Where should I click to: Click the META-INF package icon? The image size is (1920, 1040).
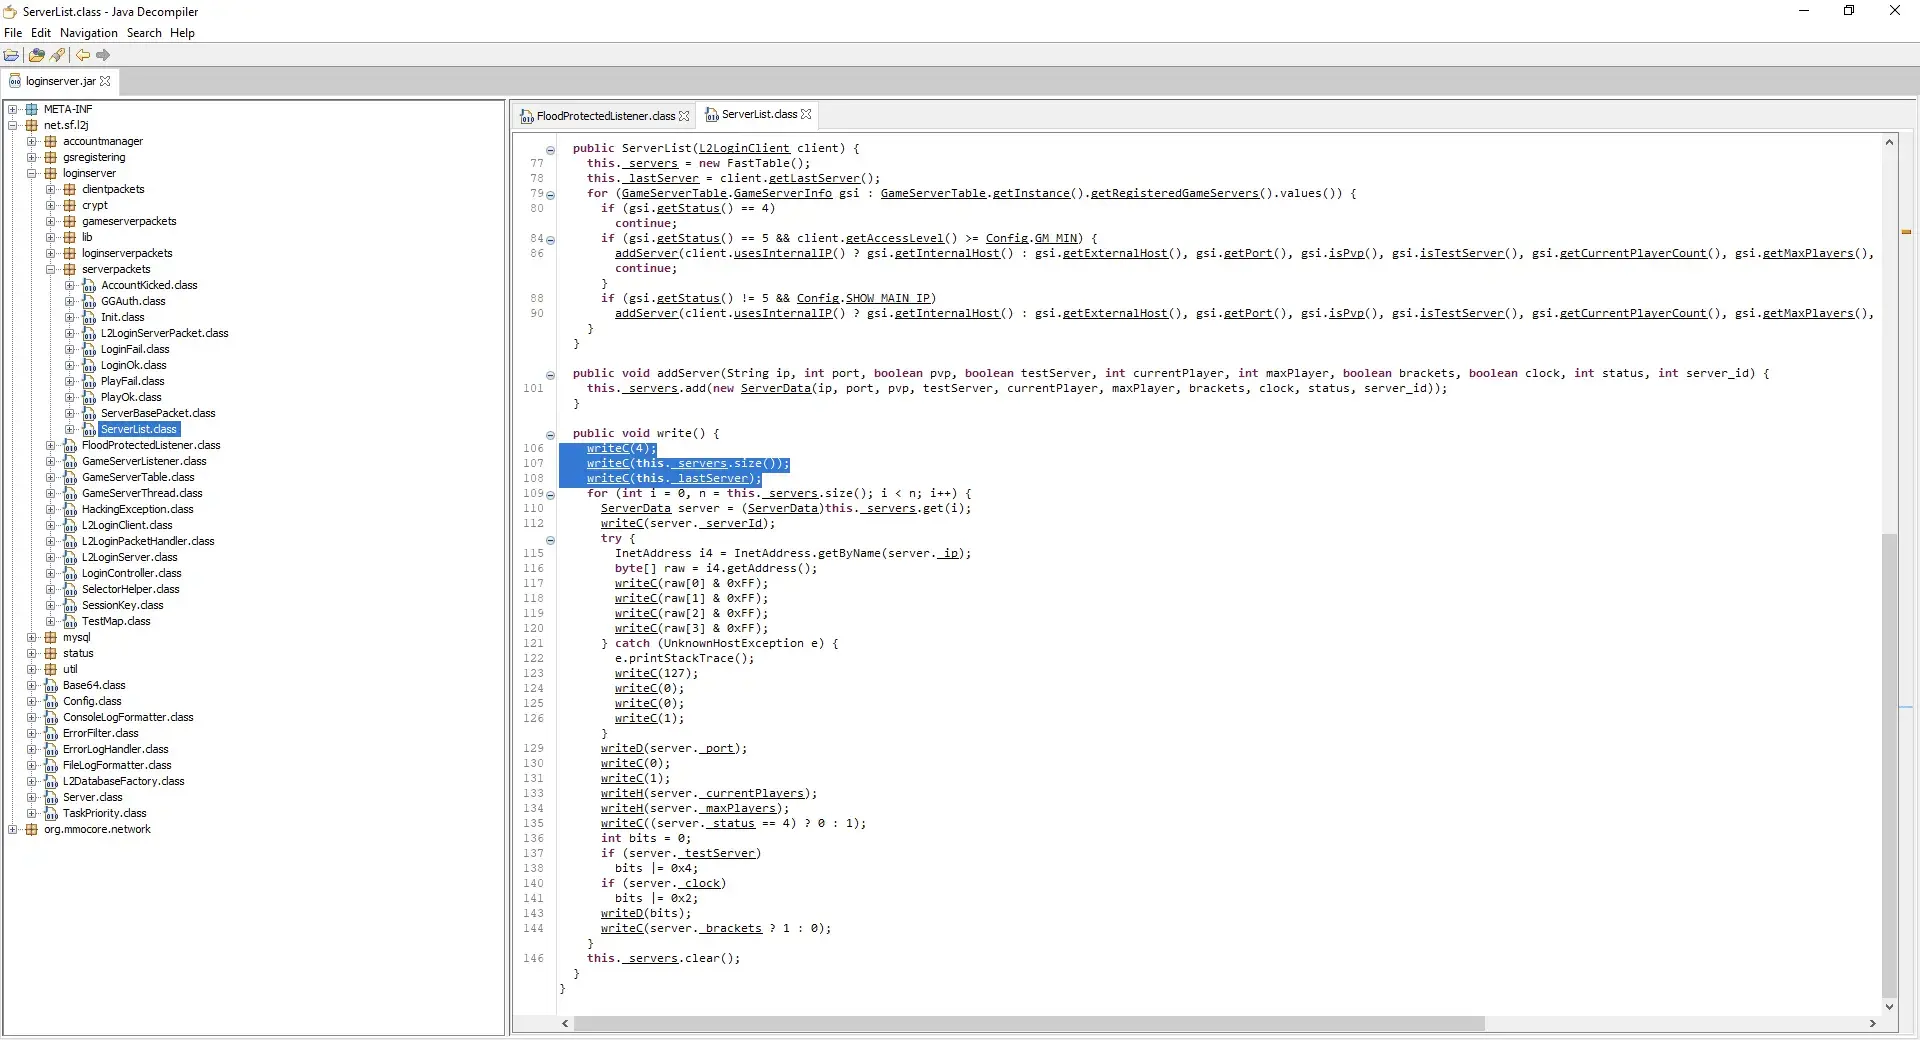click(x=32, y=110)
